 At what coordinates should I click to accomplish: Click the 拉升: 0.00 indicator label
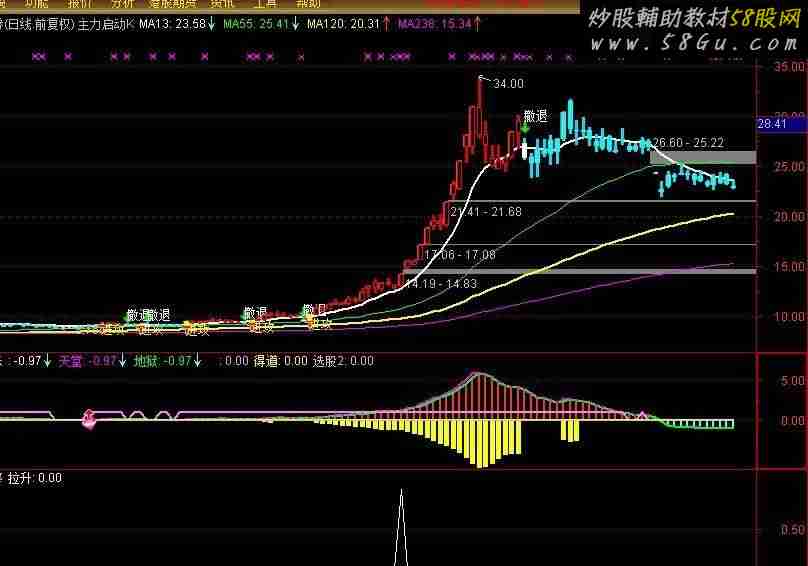(35, 478)
